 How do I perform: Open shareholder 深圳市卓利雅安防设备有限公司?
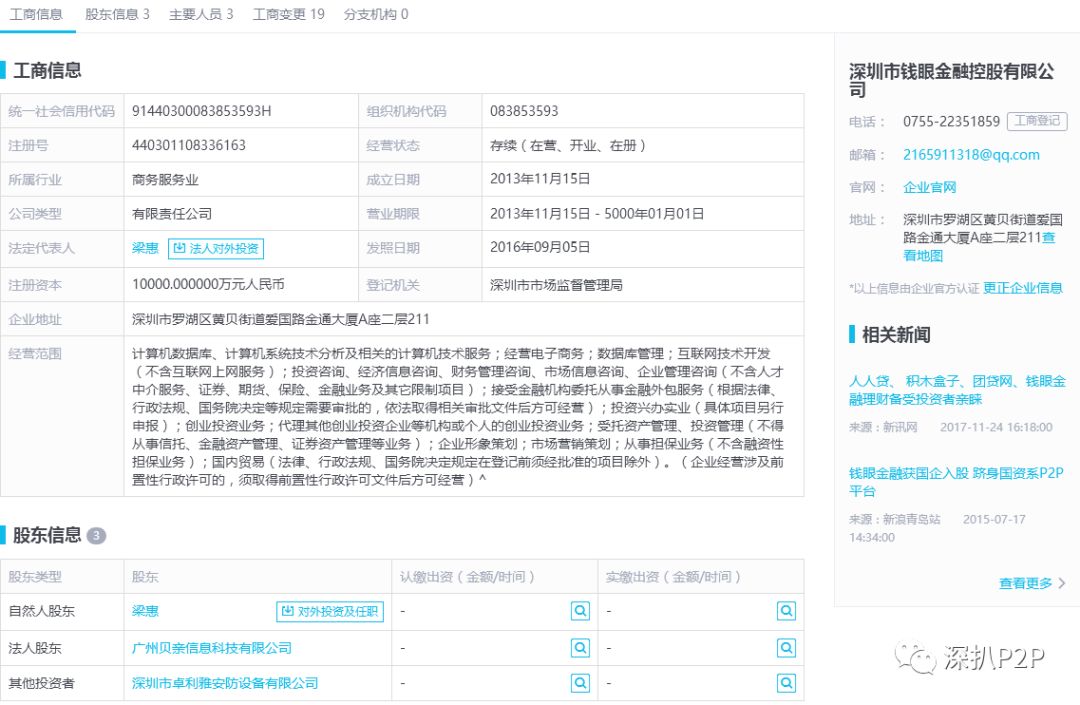[x=225, y=683]
